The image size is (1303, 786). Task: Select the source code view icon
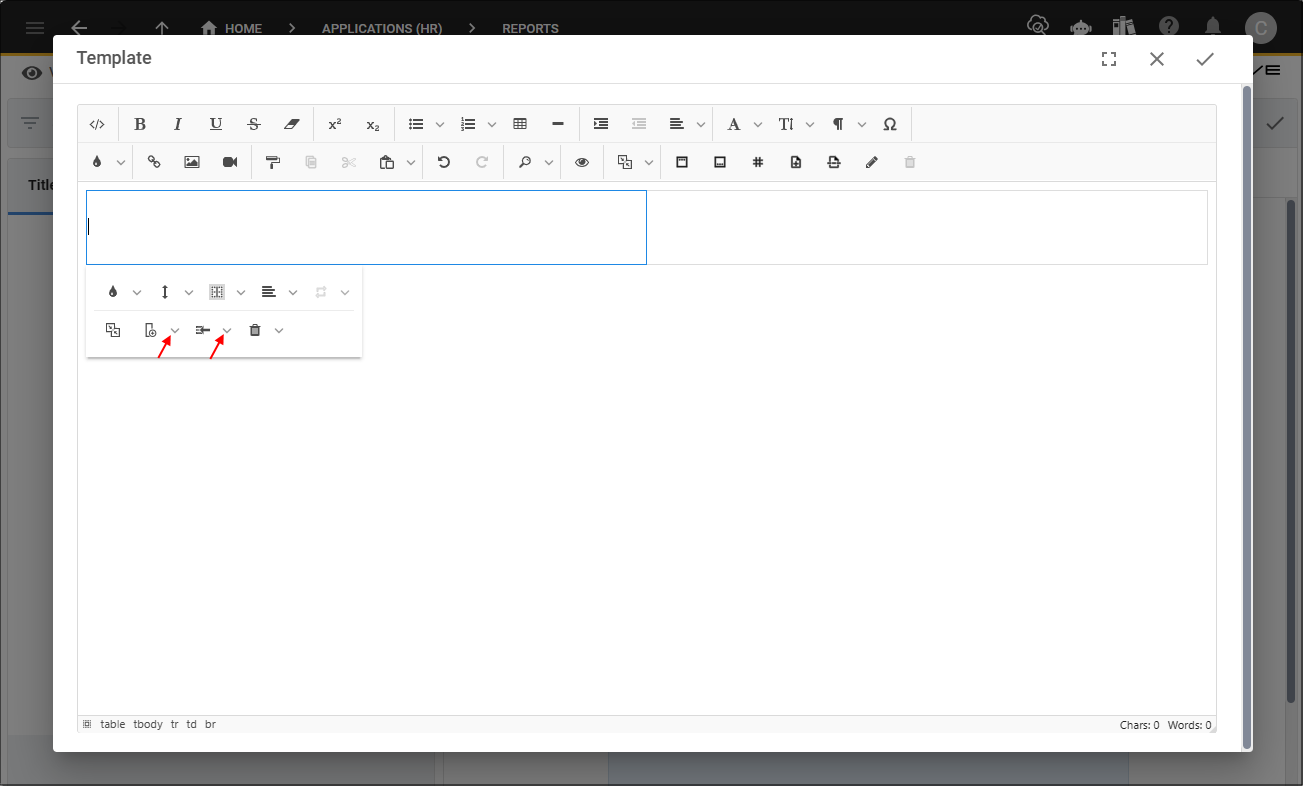[x=97, y=124]
